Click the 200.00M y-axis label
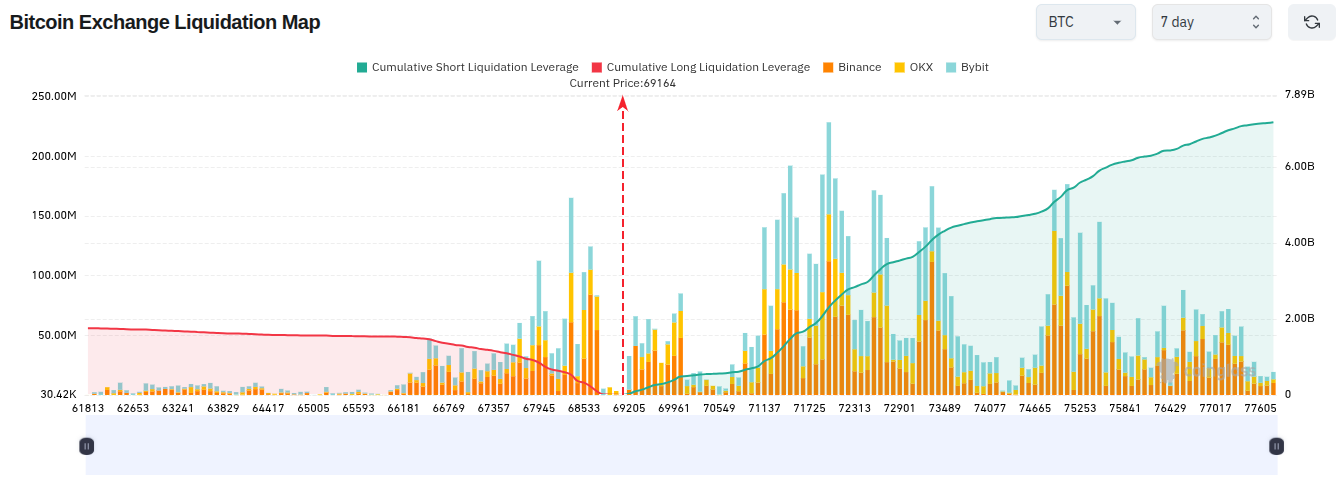 click(x=55, y=157)
